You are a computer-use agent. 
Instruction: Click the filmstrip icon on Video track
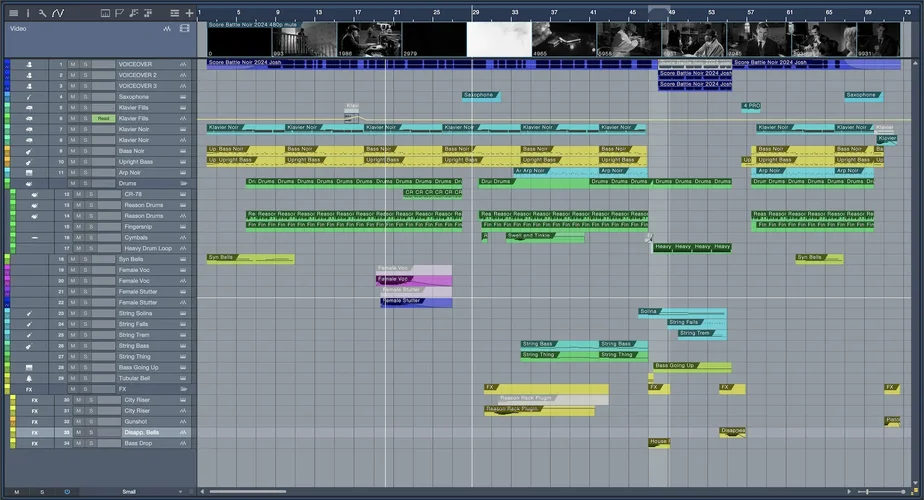184,29
